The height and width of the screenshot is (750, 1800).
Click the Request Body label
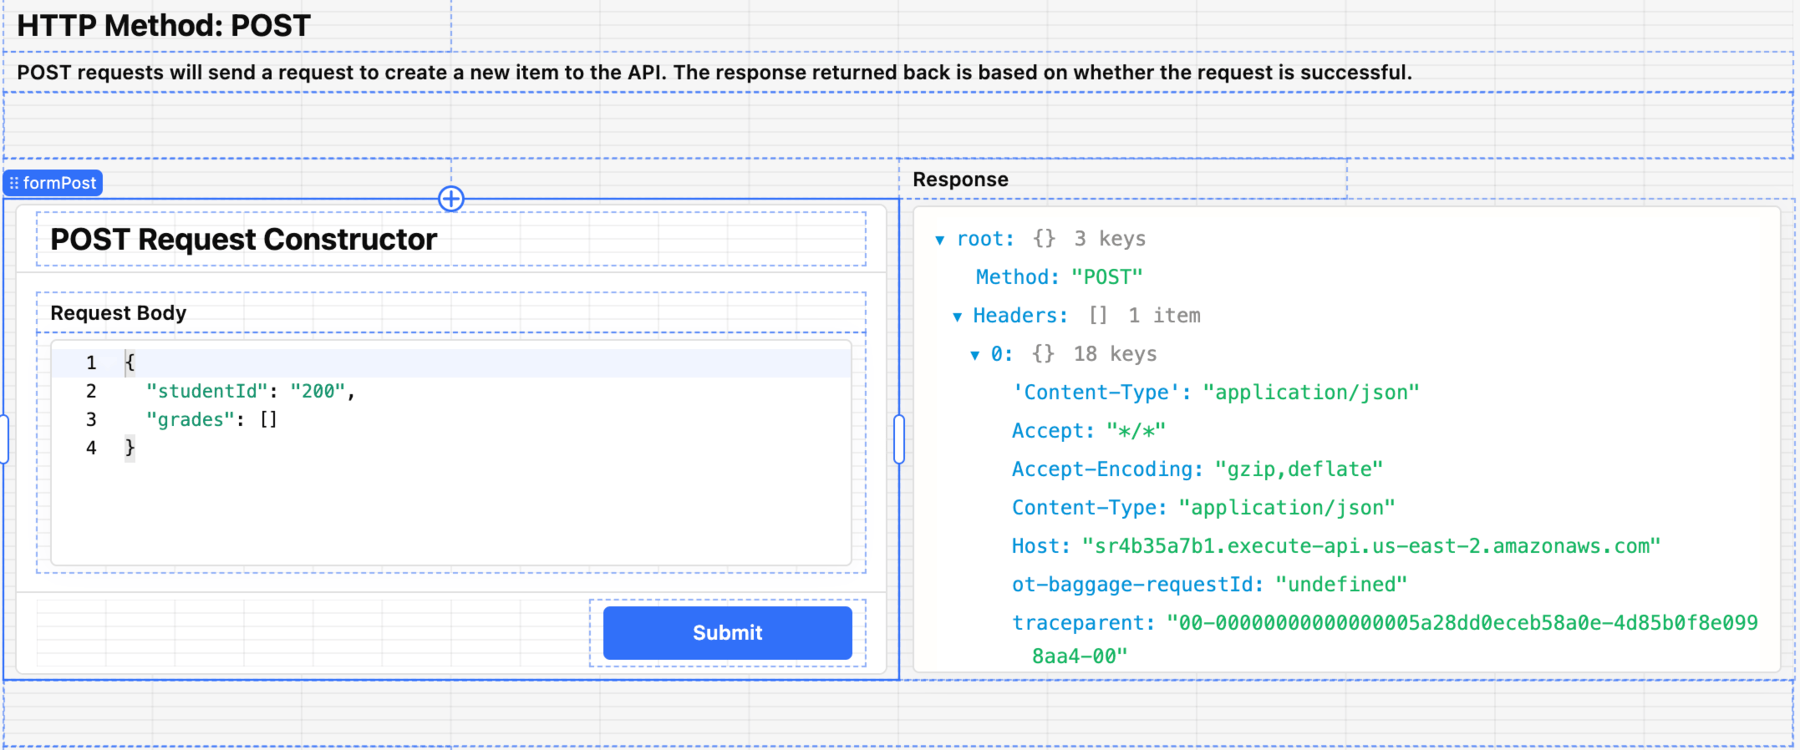click(x=118, y=313)
